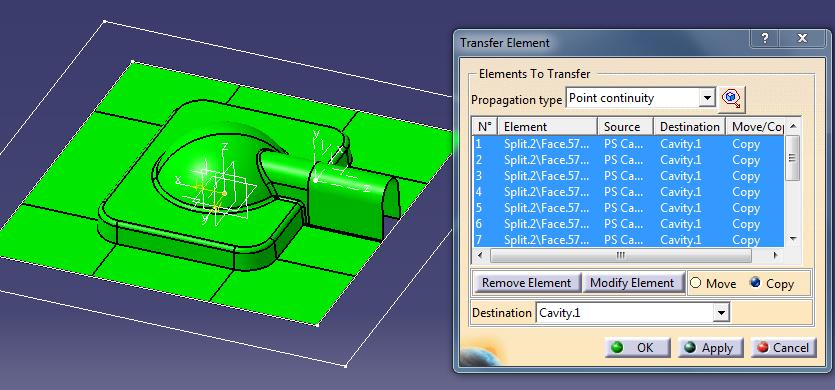This screenshot has width=835, height=390.
Task: Click the Apply button
Action: pyautogui.click(x=711, y=347)
